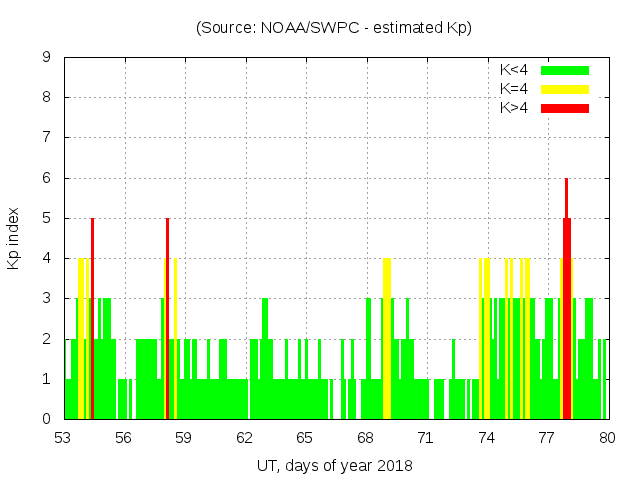Click the vertical 'Kp index' axis label
Viewport: 640px width, 480px height.
[x=14, y=238]
